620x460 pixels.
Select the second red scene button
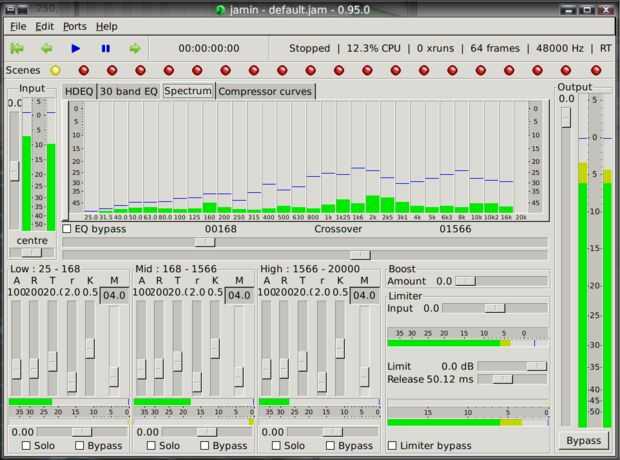(x=112, y=70)
